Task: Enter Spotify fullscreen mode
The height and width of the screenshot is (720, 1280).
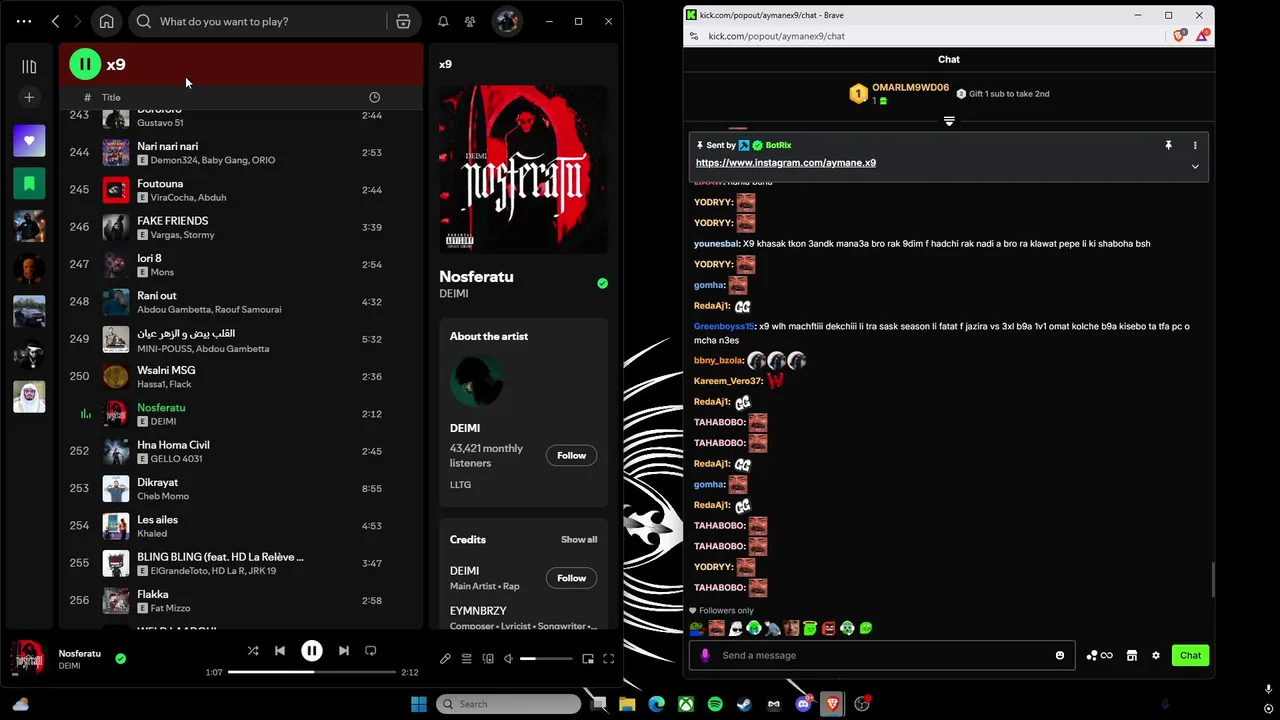Action: point(608,659)
